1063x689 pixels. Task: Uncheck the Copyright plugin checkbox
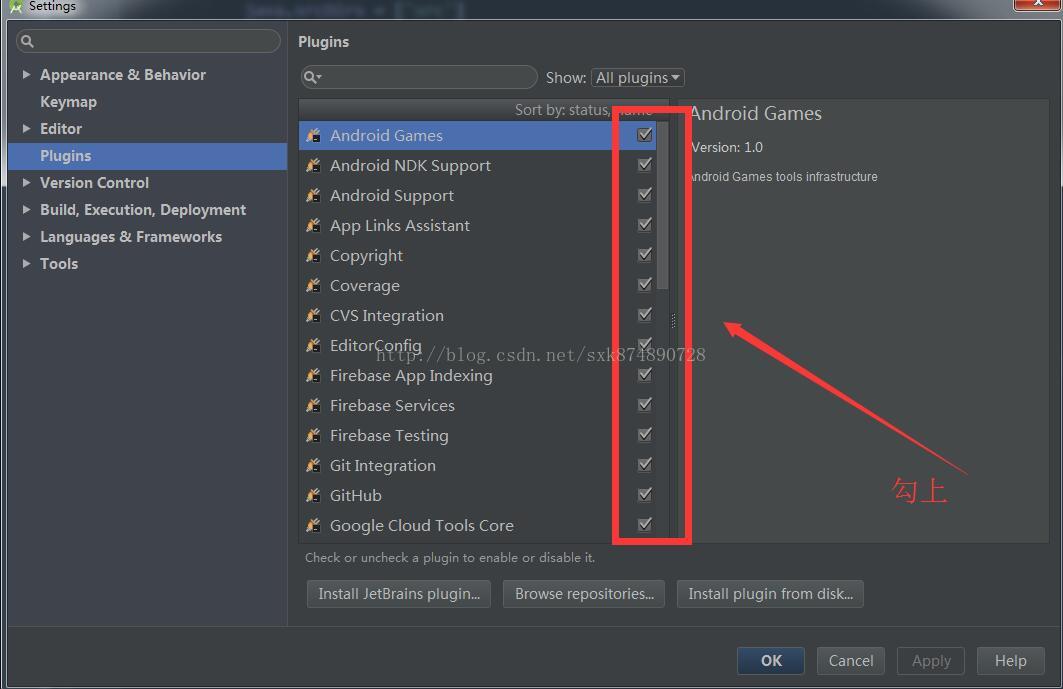pyautogui.click(x=645, y=254)
